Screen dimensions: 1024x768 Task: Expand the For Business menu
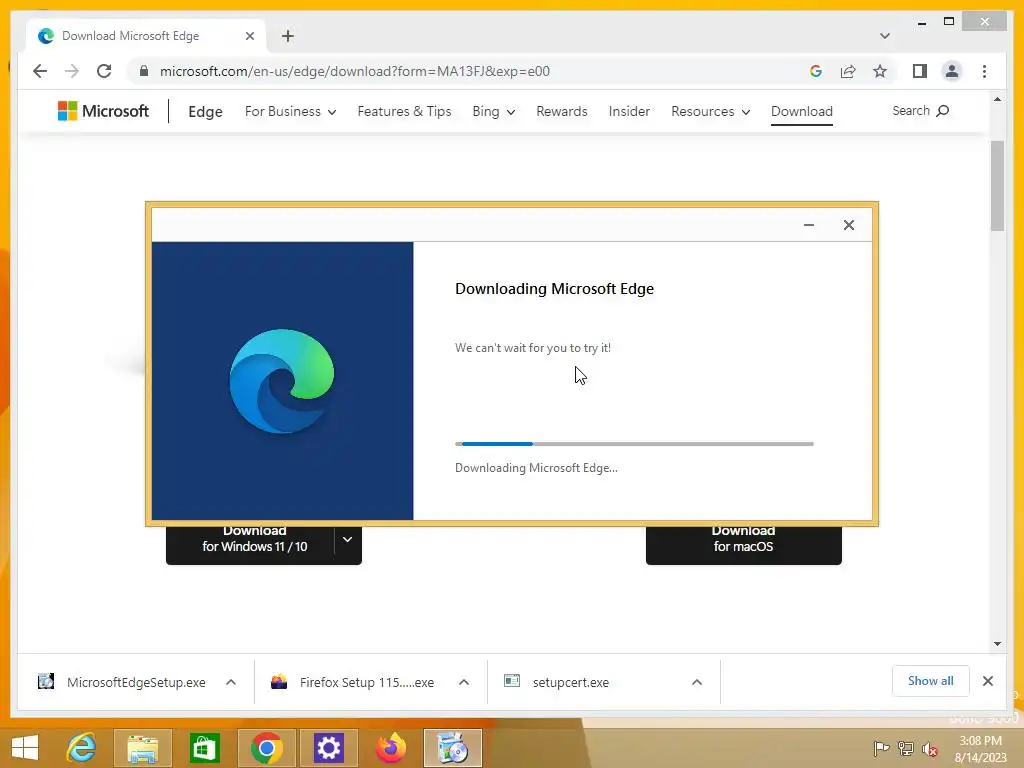(290, 112)
